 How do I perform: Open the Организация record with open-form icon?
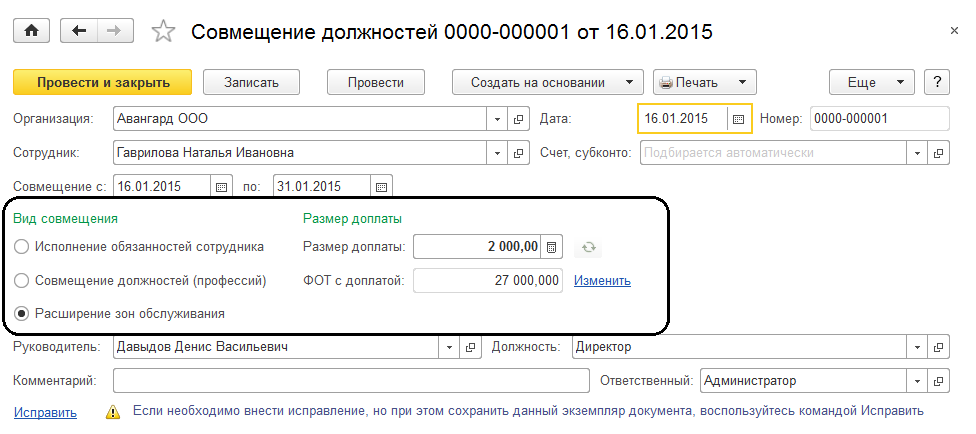point(519,119)
